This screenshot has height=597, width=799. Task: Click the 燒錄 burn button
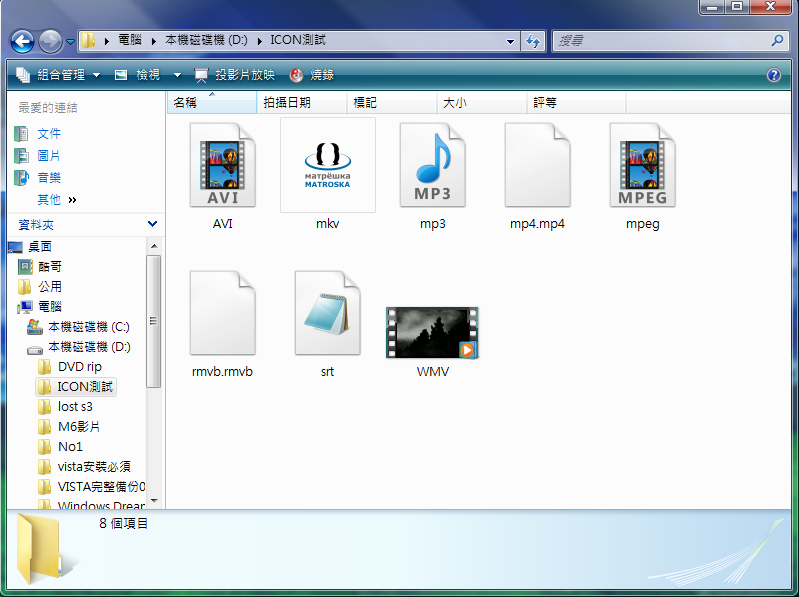pyautogui.click(x=312, y=75)
